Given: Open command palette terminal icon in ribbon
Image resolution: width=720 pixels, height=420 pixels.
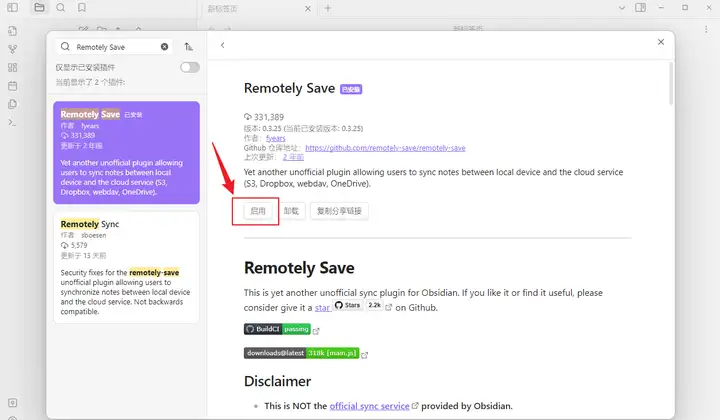Looking at the screenshot, I should 12,123.
